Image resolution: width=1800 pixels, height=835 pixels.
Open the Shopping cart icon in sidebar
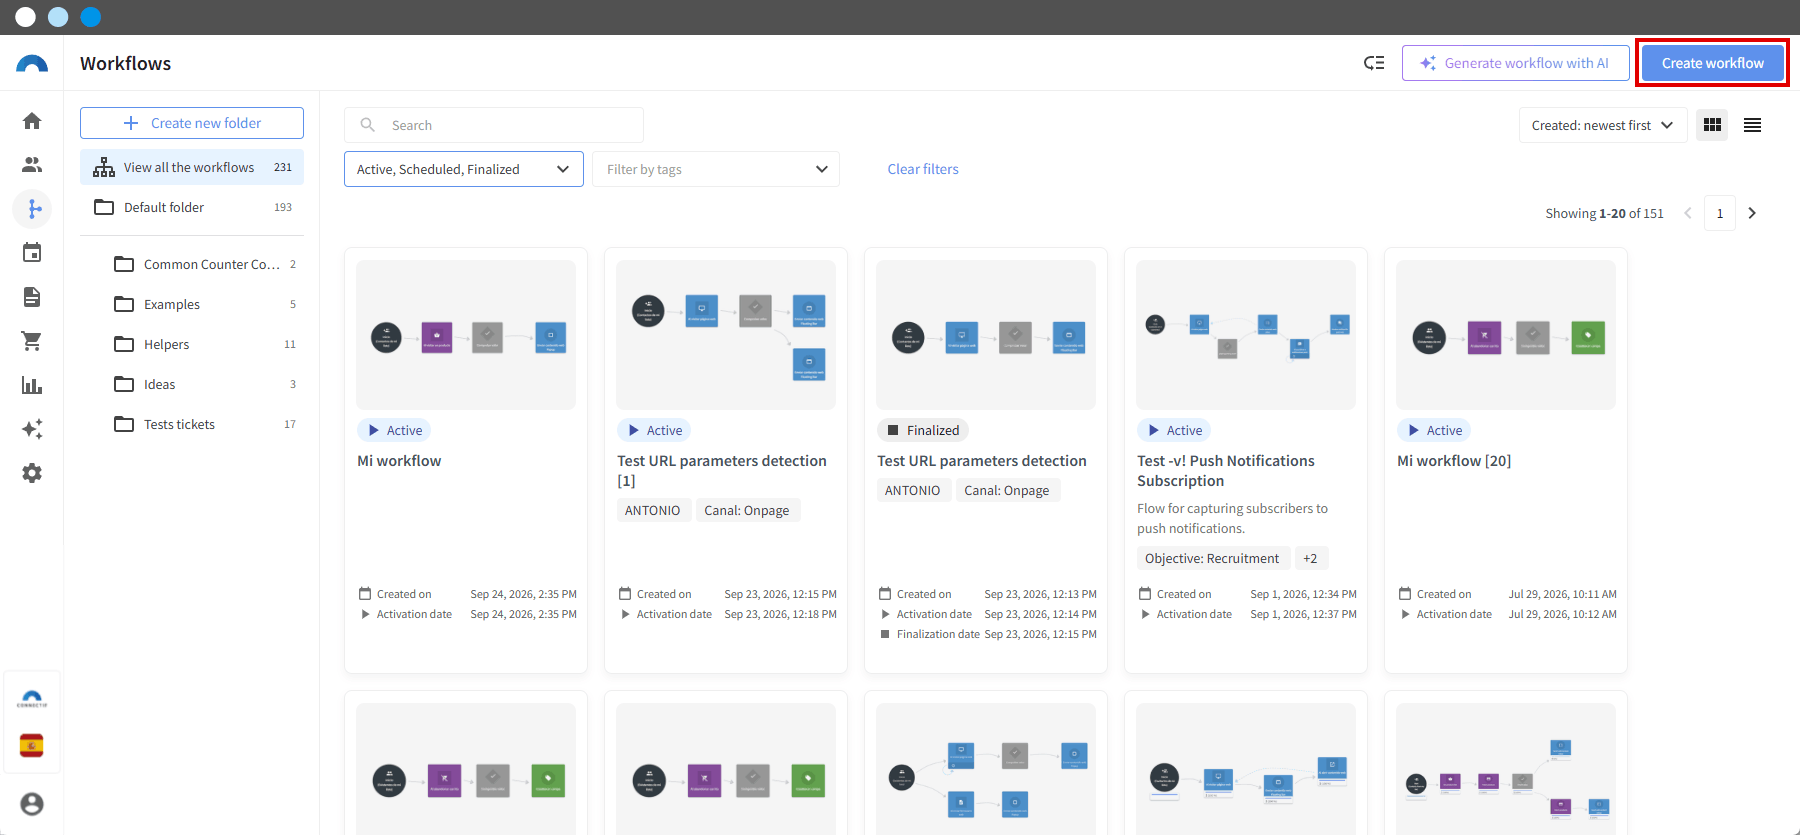click(x=32, y=341)
